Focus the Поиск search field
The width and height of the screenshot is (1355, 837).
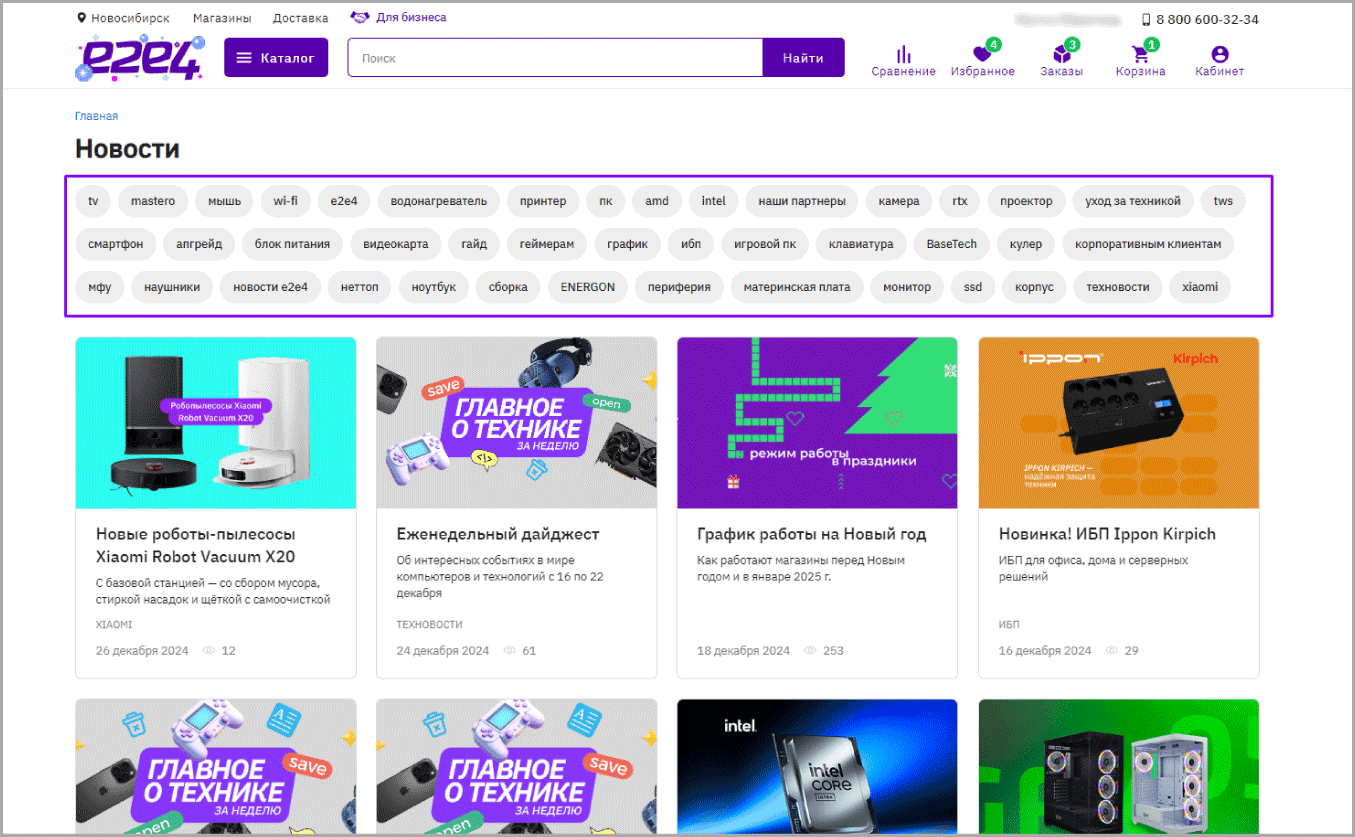[555, 58]
